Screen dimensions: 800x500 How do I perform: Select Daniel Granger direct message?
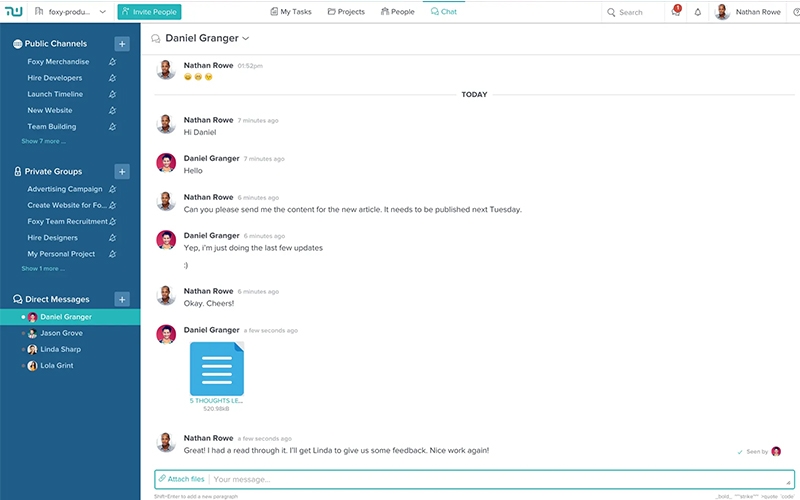point(70,317)
